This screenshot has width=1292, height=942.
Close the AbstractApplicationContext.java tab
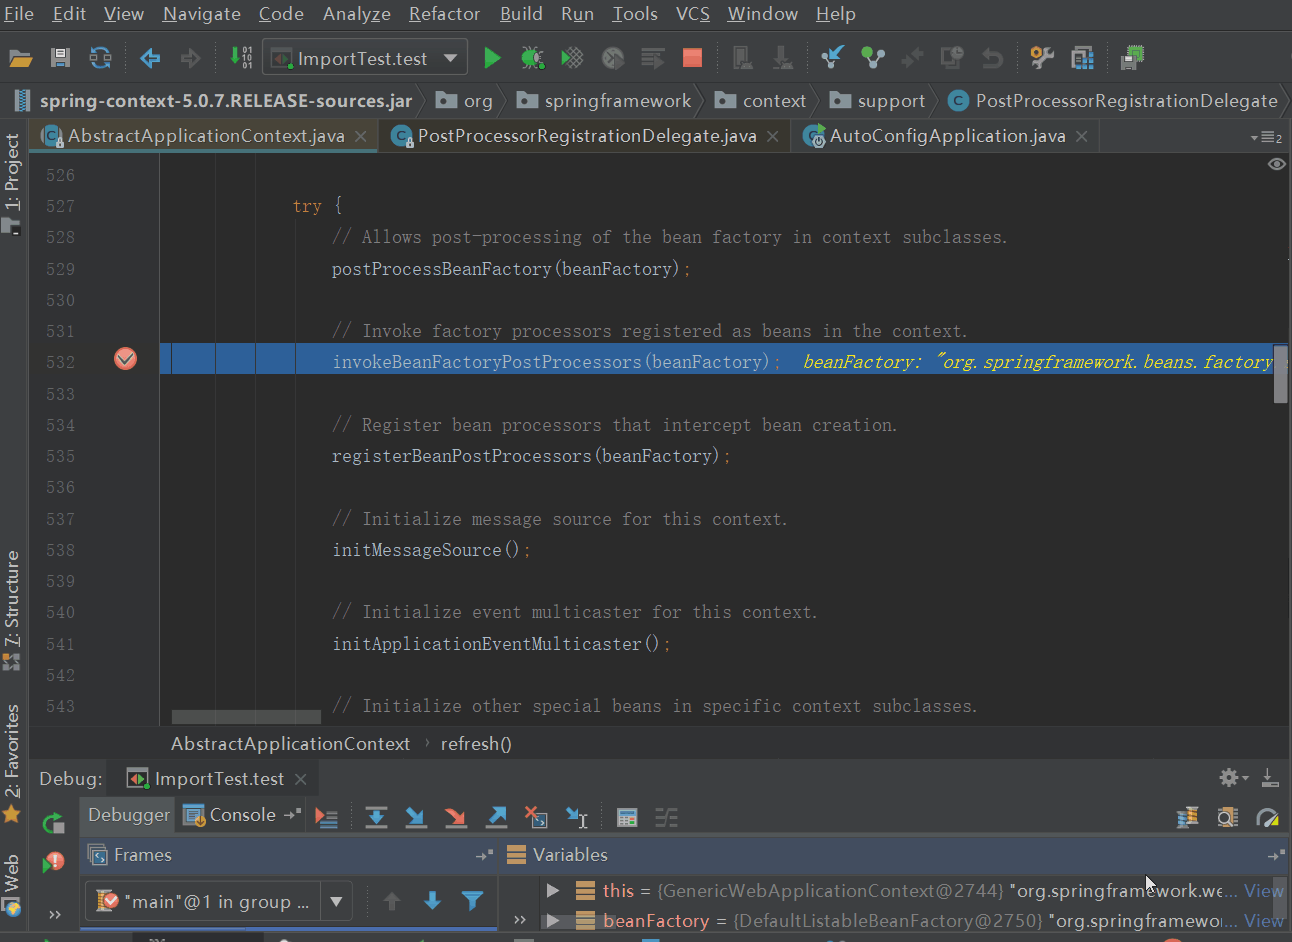click(360, 136)
